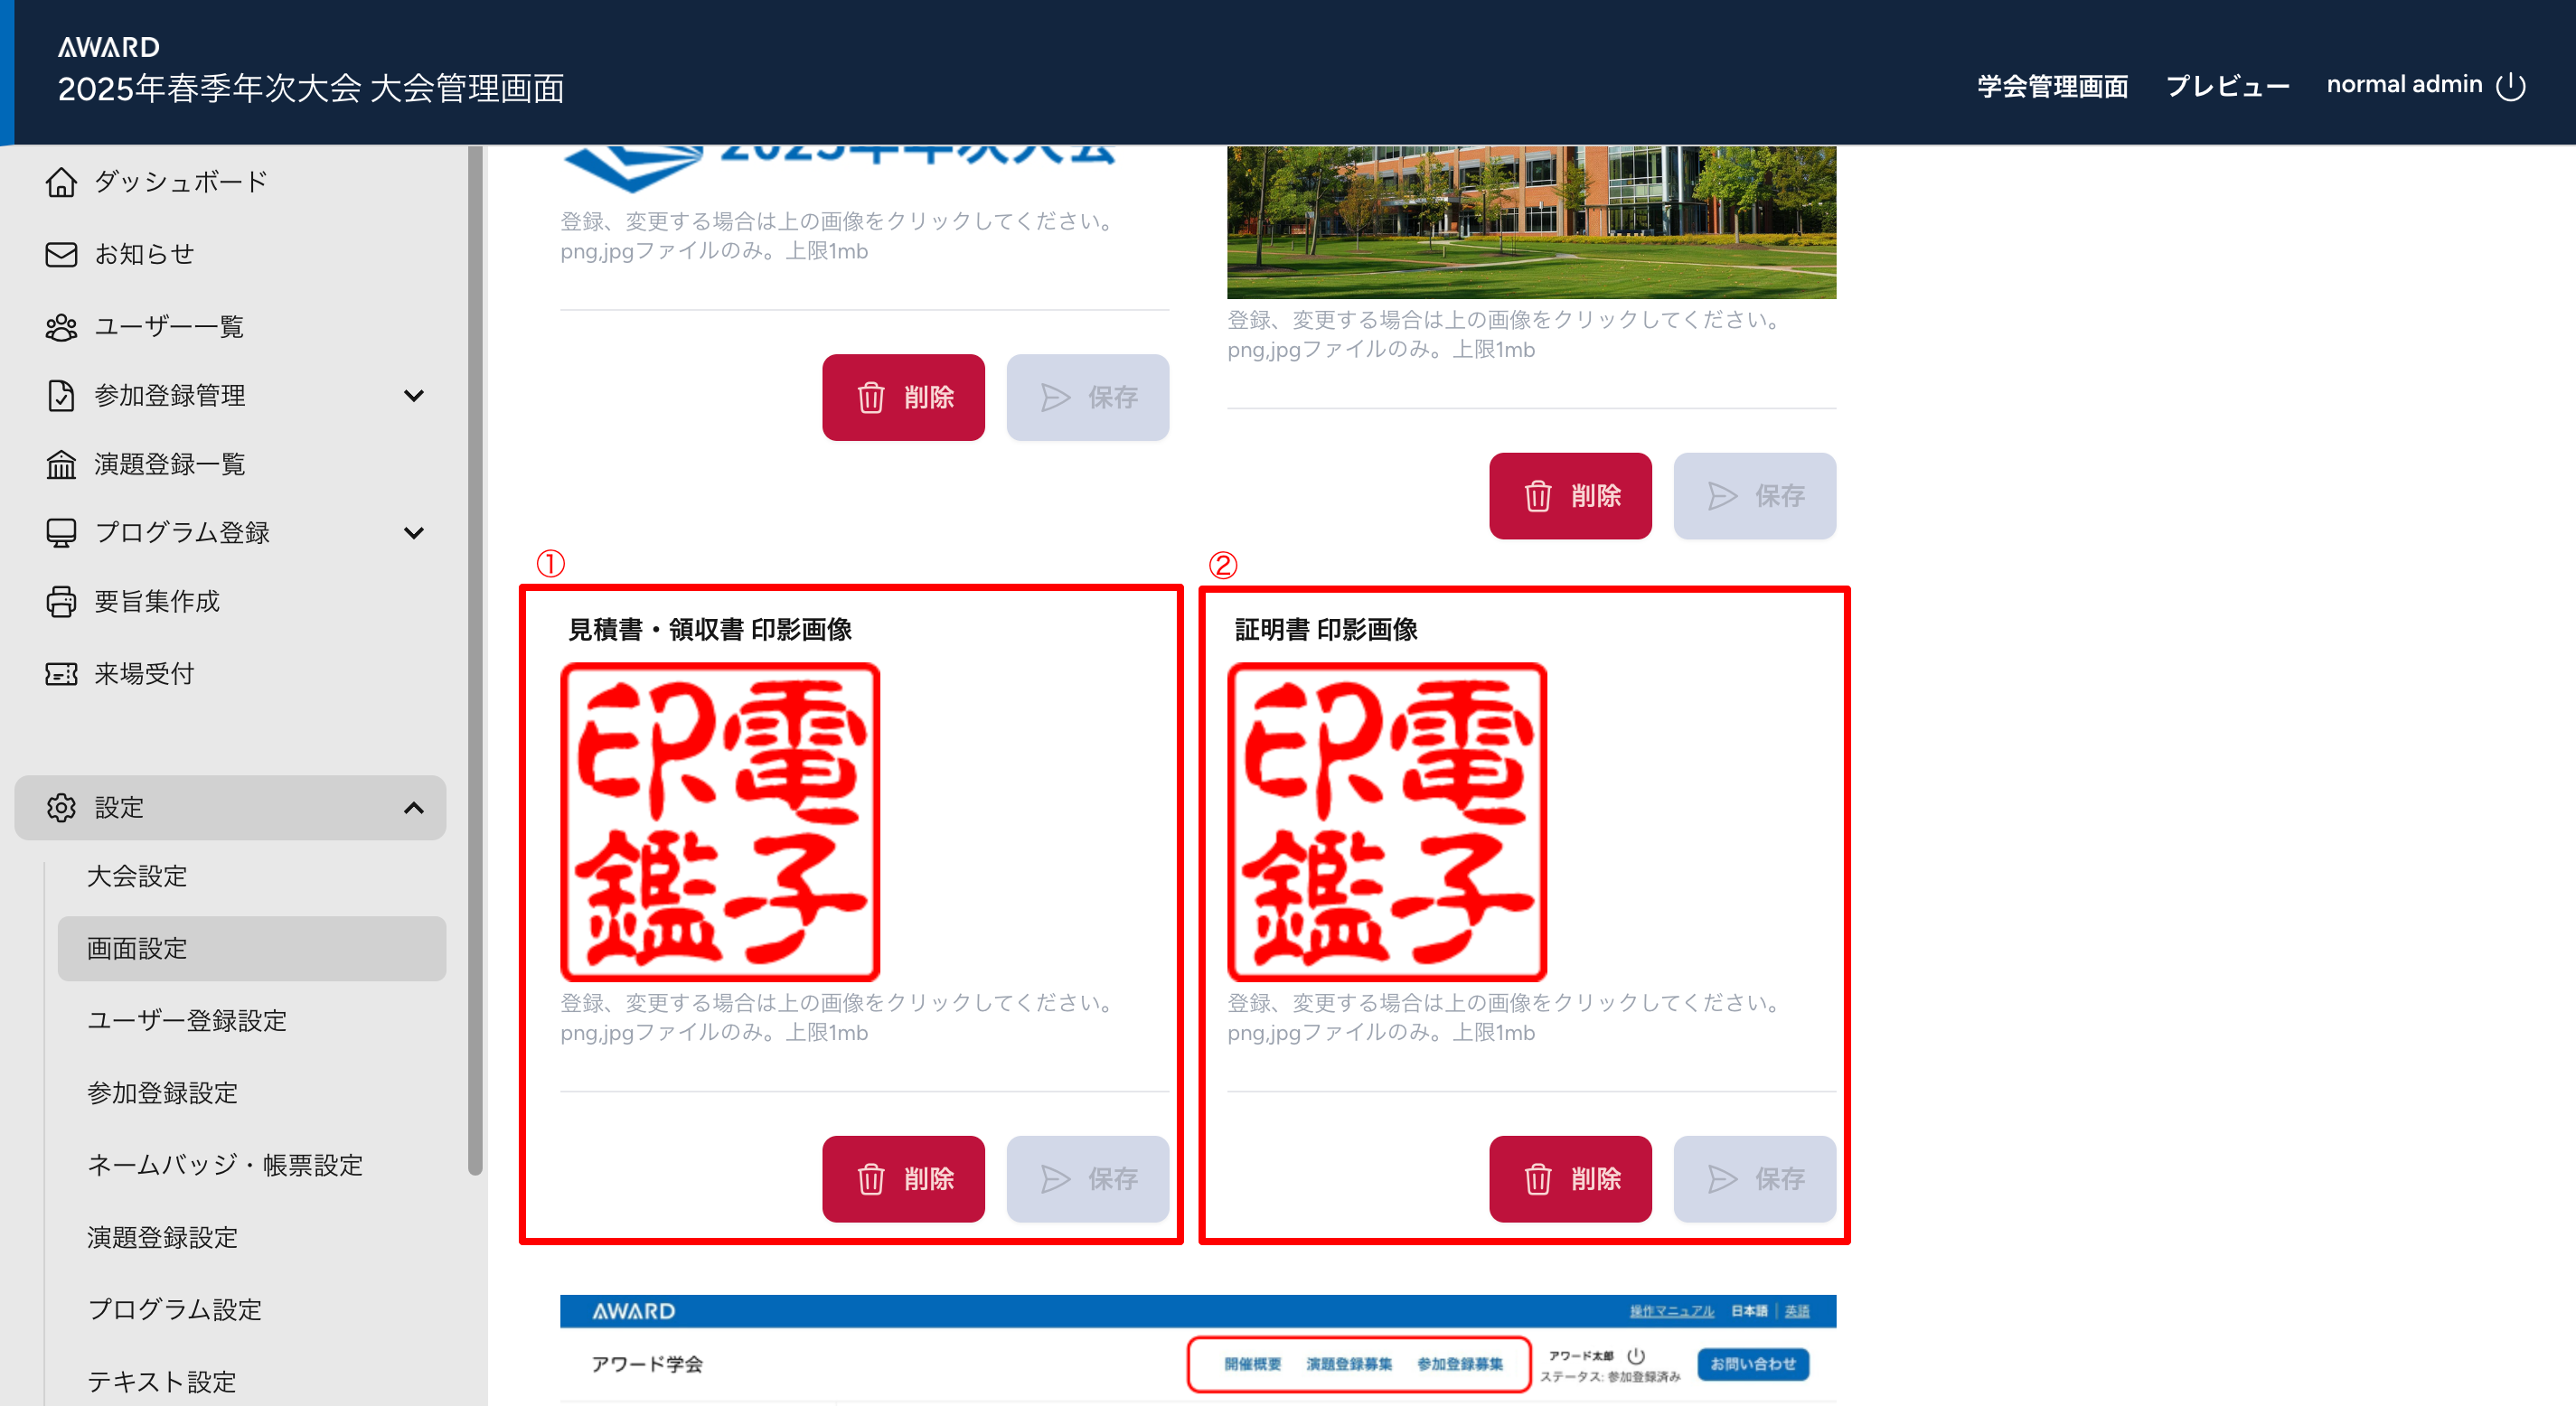Open ネームバッジ・帳票設定 submenu item
2576x1406 pixels.
tap(225, 1165)
